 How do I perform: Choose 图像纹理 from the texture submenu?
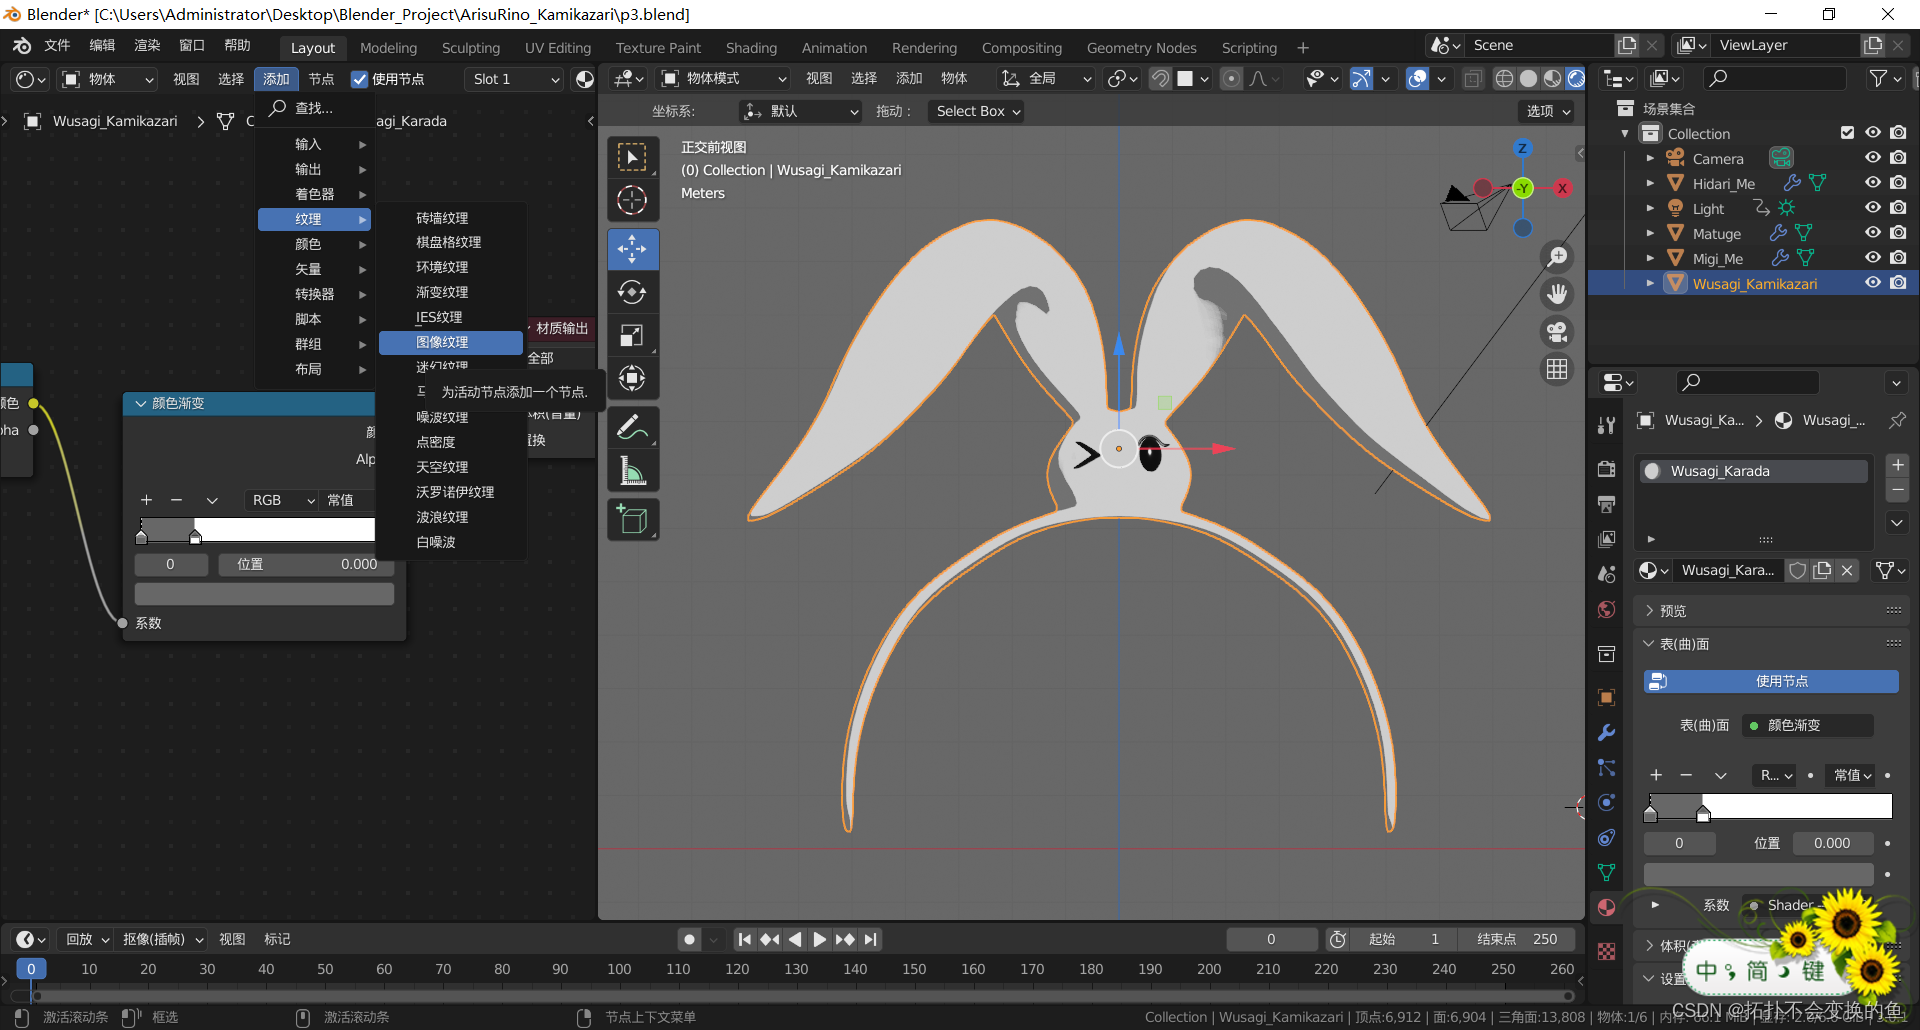[x=450, y=342]
